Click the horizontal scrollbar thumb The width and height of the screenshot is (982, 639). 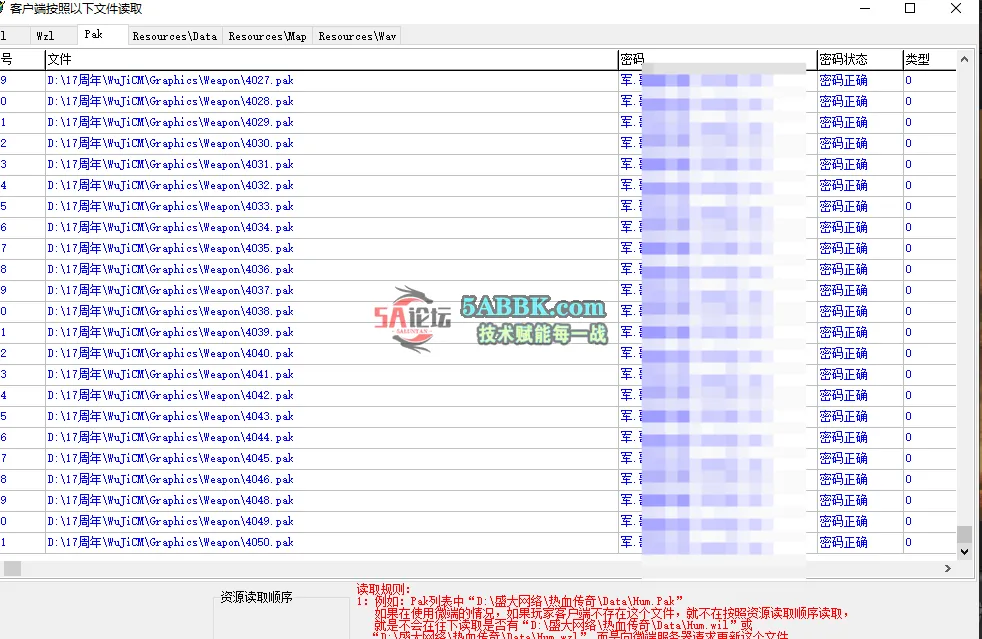pyautogui.click(x=13, y=568)
